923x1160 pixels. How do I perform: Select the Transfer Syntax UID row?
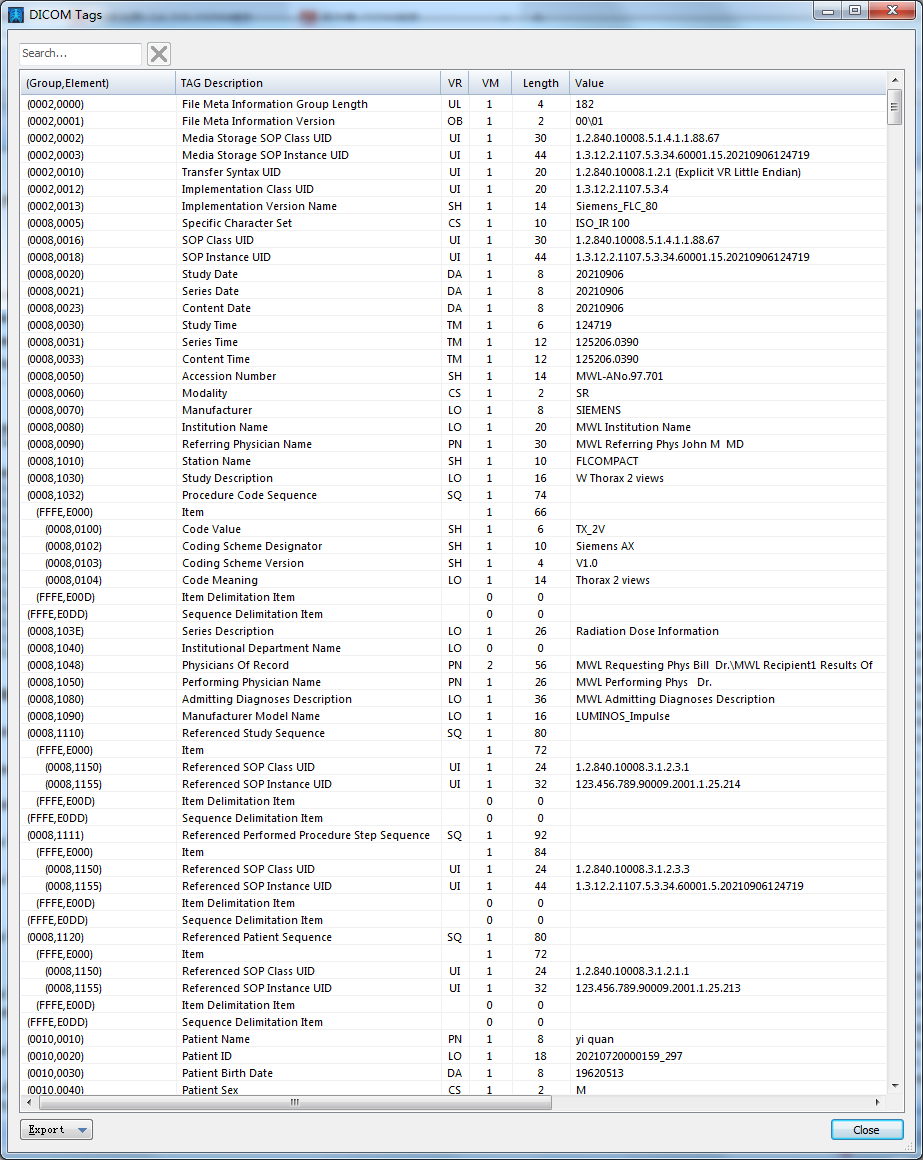(453, 172)
